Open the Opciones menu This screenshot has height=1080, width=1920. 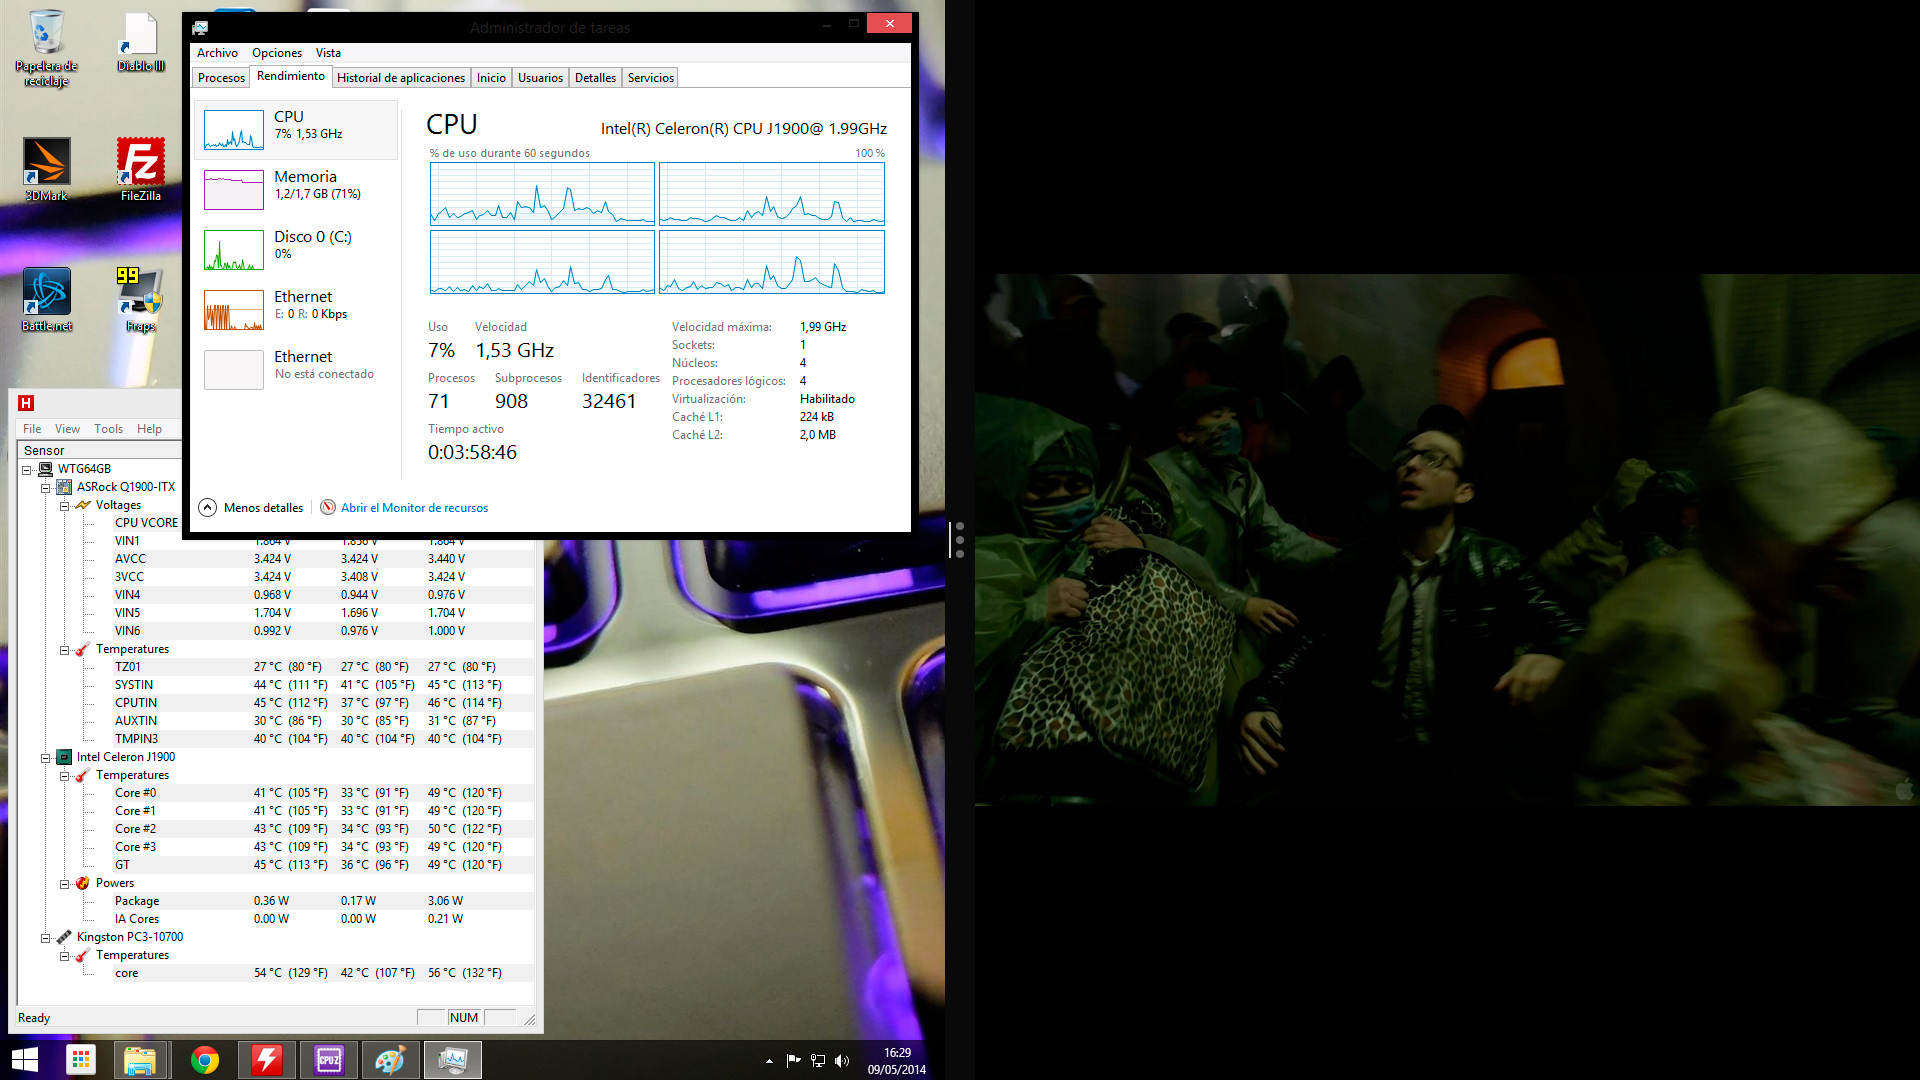(277, 53)
